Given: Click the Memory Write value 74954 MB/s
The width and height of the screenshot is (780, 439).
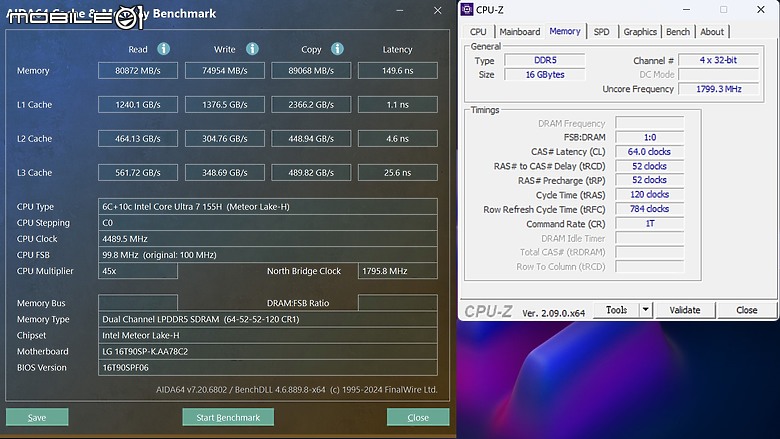Looking at the screenshot, I should coord(224,71).
